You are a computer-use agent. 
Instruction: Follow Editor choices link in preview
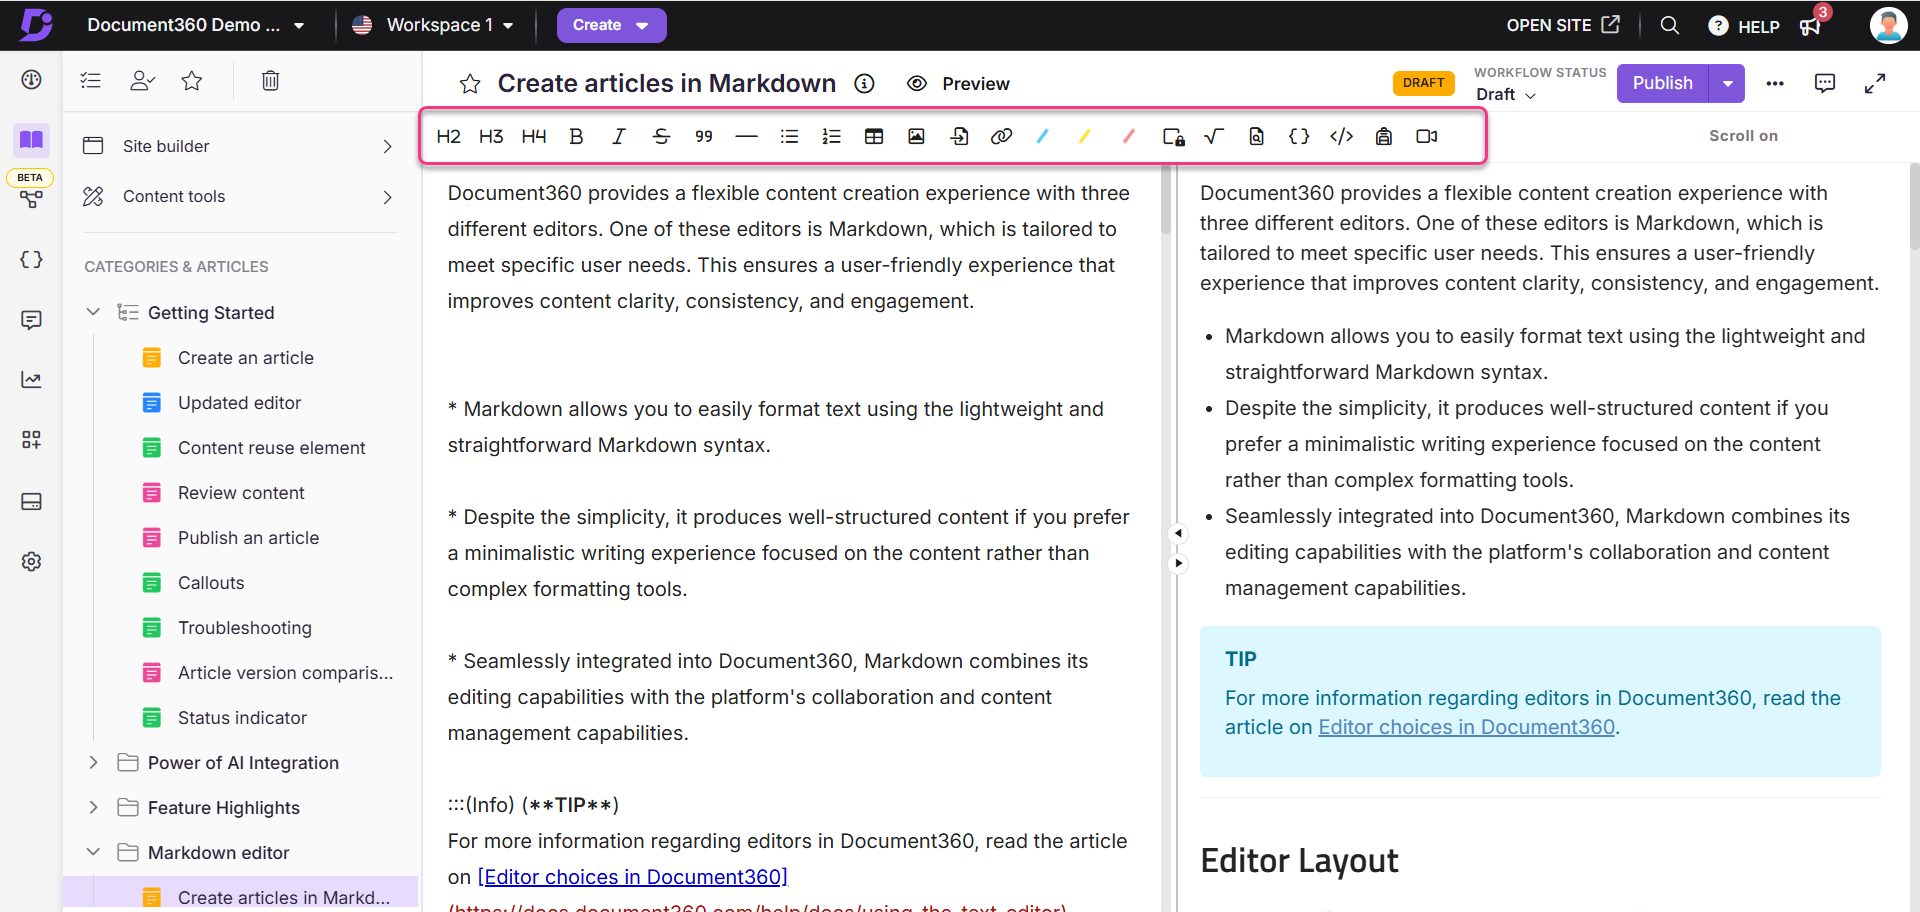pyautogui.click(x=1466, y=727)
